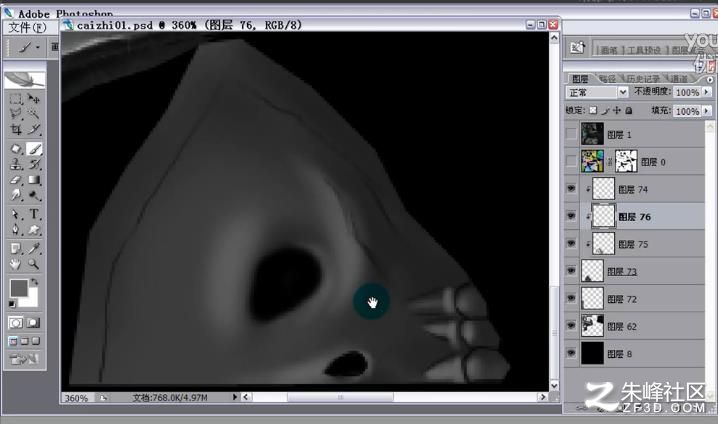Toggle lock all padlock
718x424 pixels.
[x=629, y=110]
